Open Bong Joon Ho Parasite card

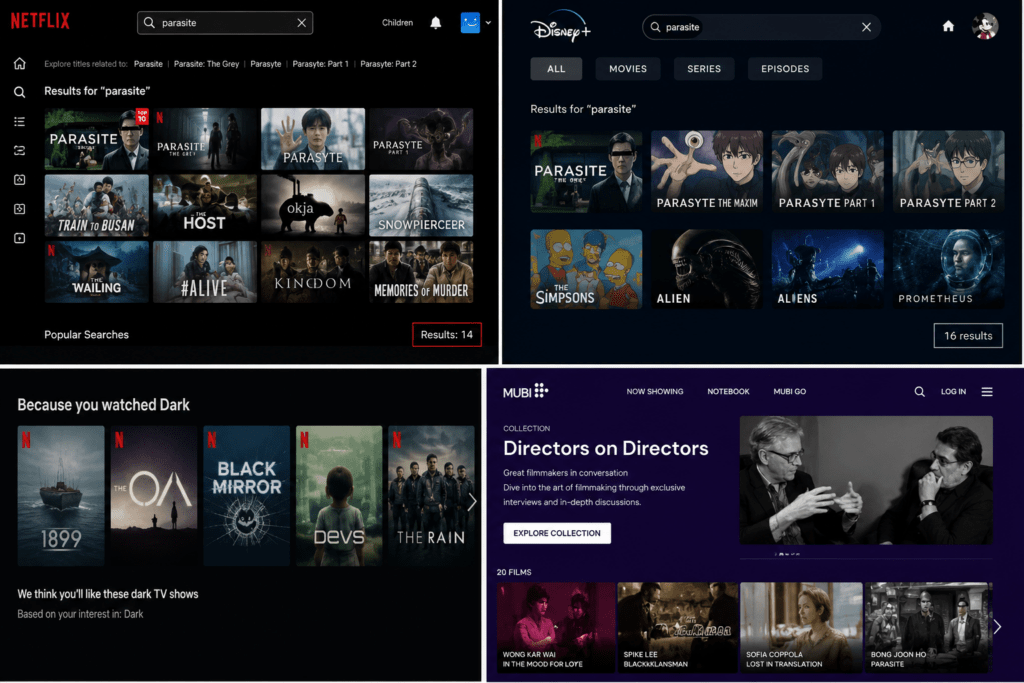pos(928,627)
